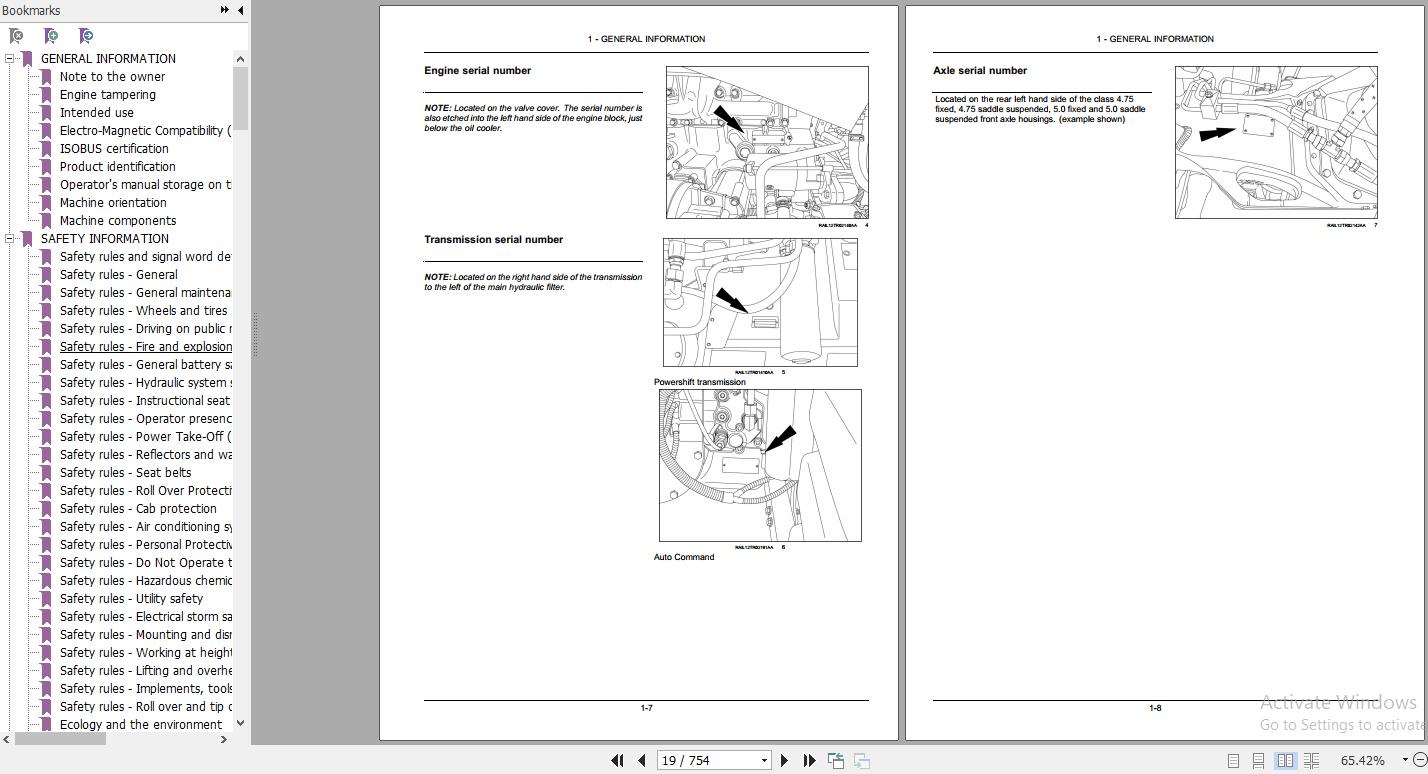Open 'Intended use' bookmark
Screen dimensions: 1428x774
coord(97,113)
